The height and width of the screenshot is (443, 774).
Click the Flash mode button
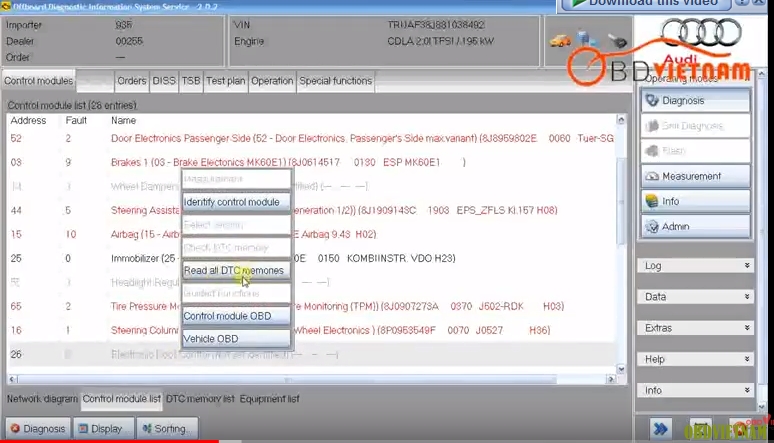click(x=696, y=151)
